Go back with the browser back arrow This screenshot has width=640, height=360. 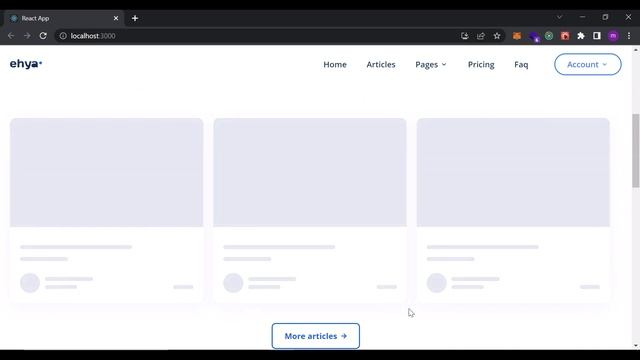pyautogui.click(x=11, y=36)
